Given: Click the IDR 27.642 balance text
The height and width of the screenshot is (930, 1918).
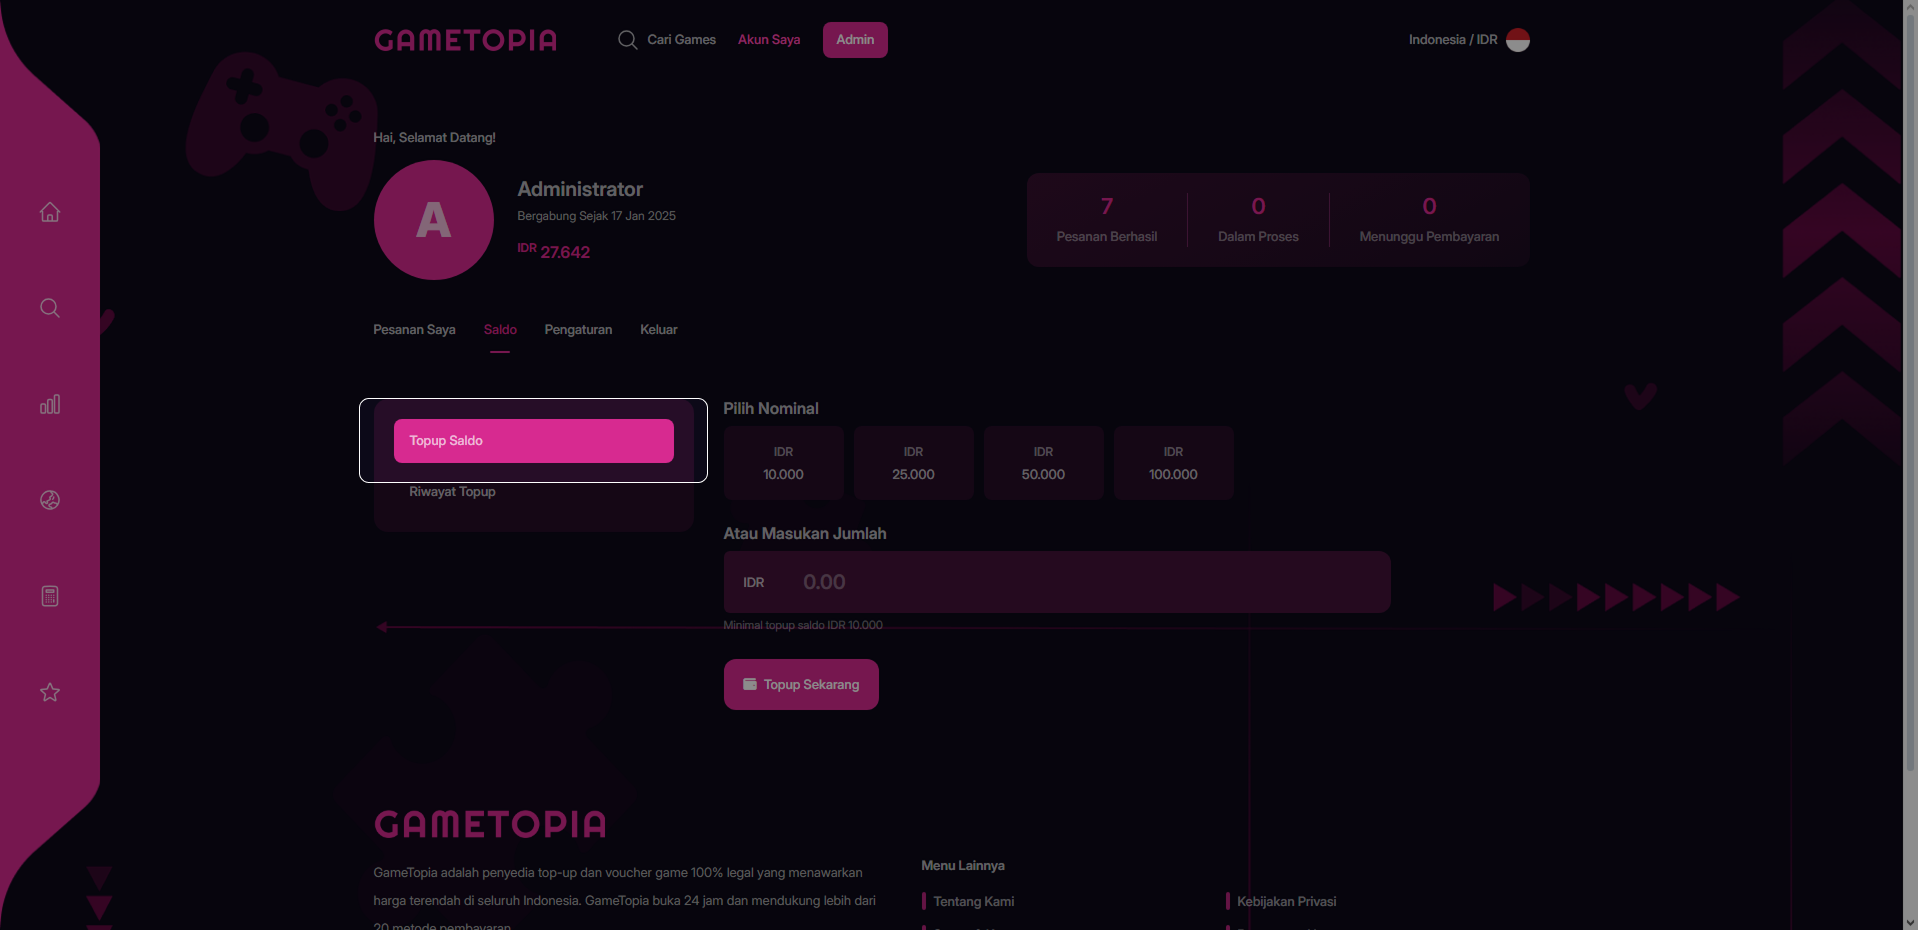Looking at the screenshot, I should coord(554,251).
